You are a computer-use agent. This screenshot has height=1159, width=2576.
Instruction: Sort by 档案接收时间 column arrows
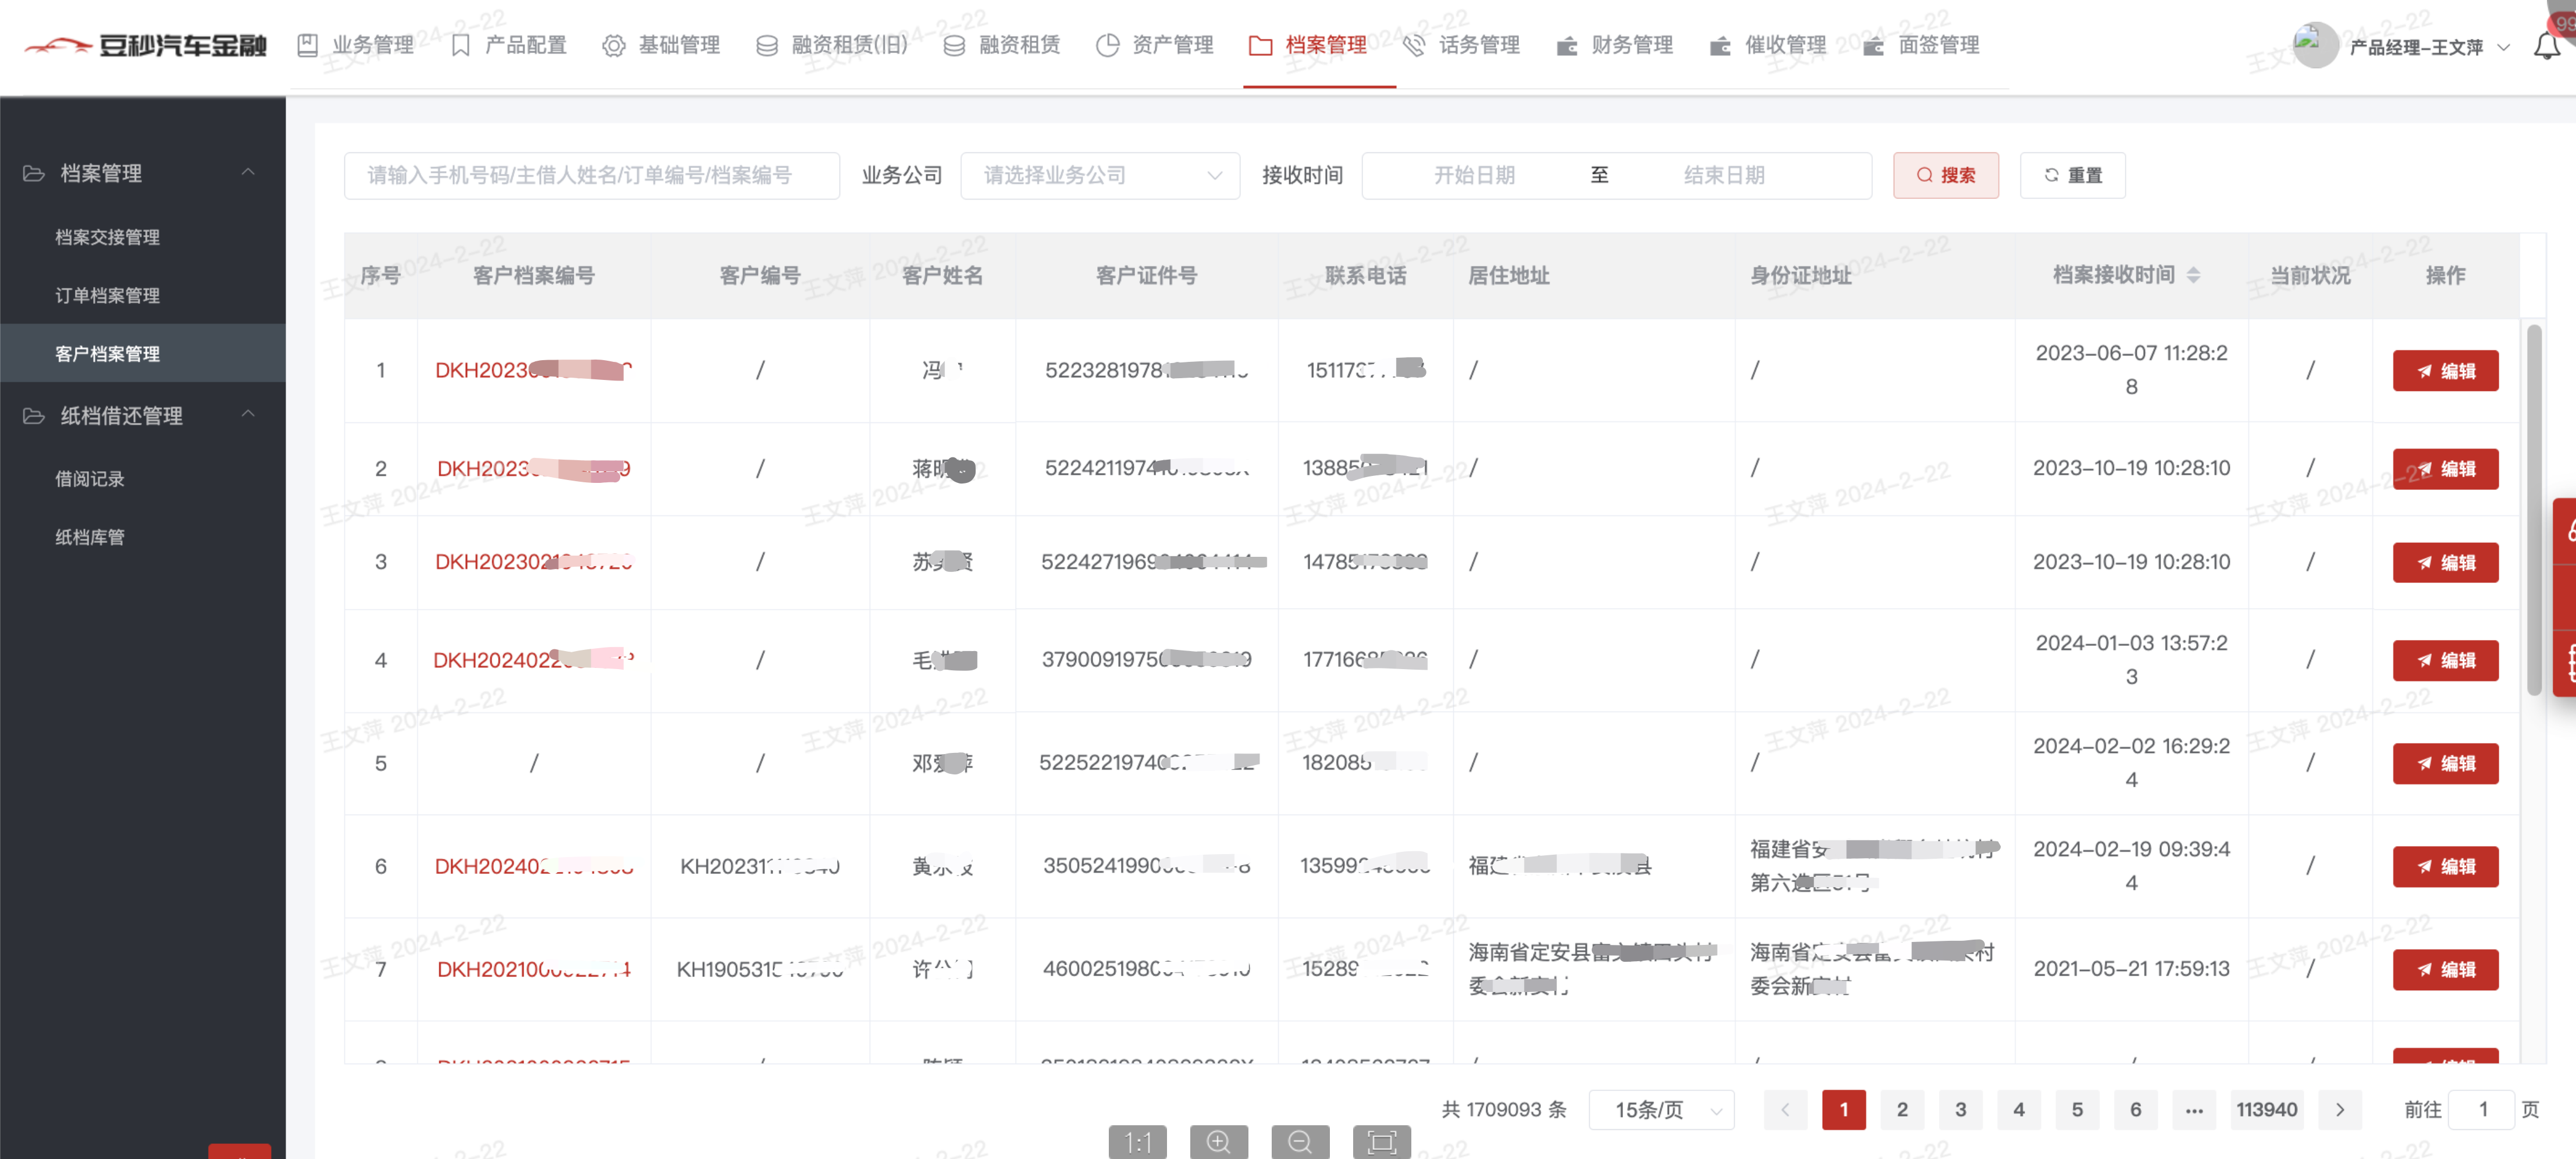pyautogui.click(x=2193, y=275)
